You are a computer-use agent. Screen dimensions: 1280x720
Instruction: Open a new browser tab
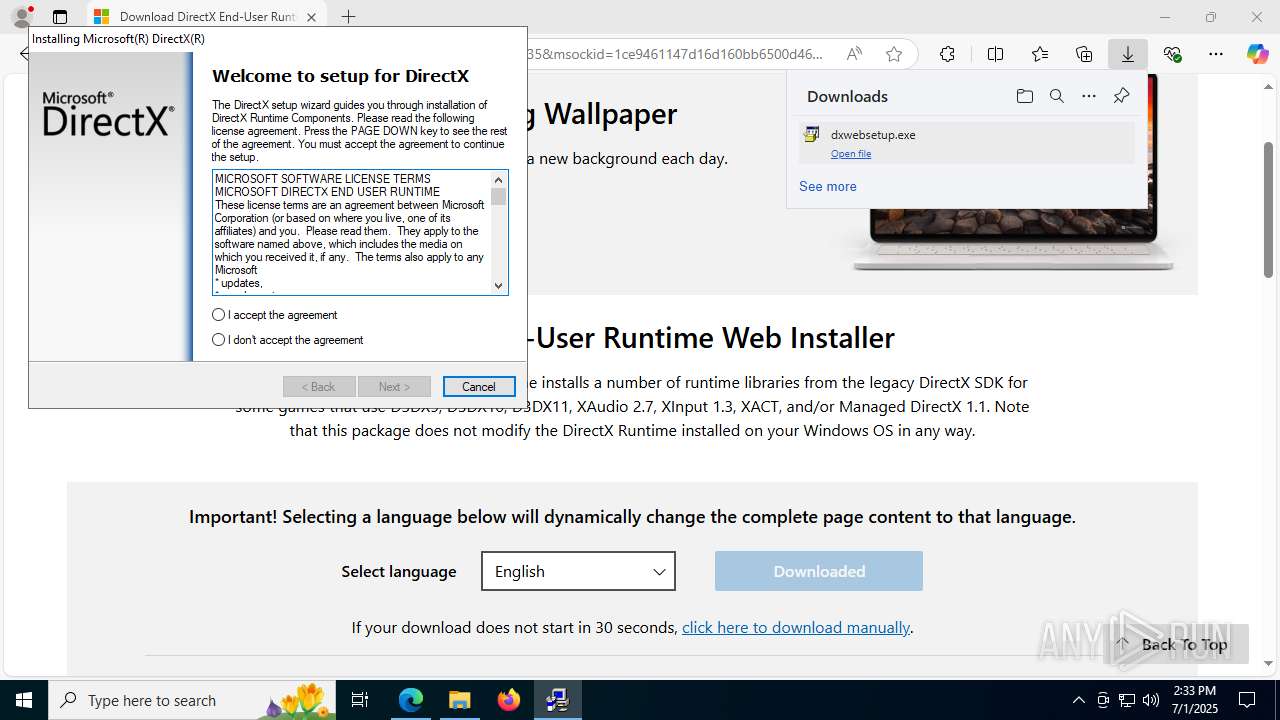[348, 17]
